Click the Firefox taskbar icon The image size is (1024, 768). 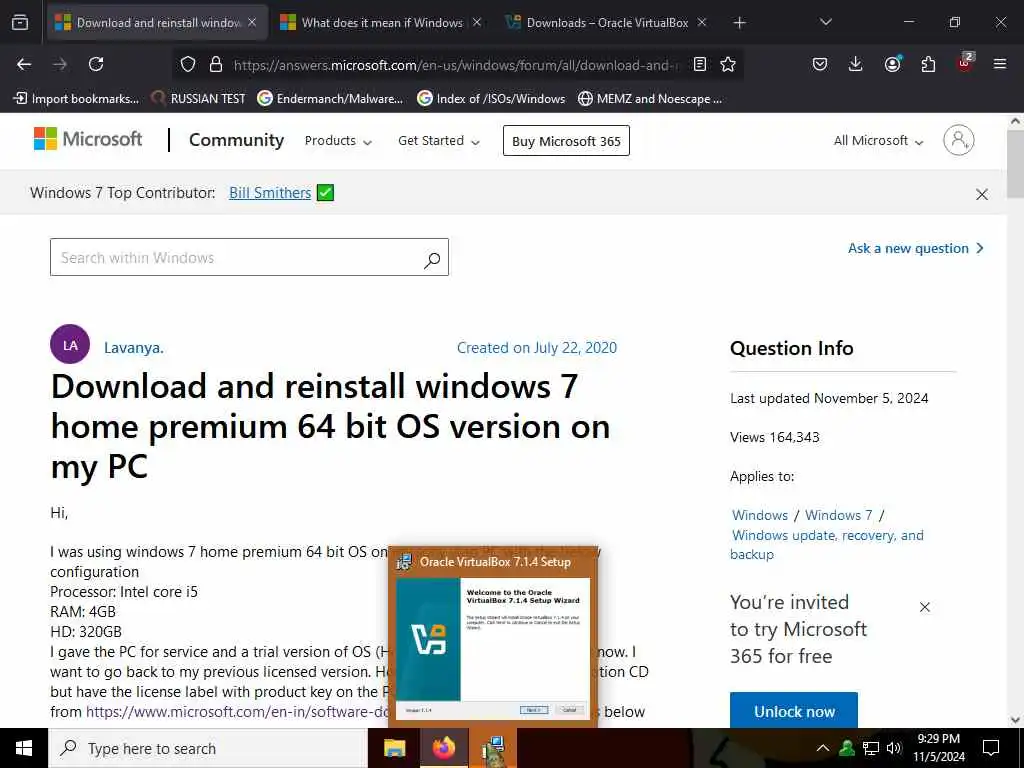(x=443, y=748)
